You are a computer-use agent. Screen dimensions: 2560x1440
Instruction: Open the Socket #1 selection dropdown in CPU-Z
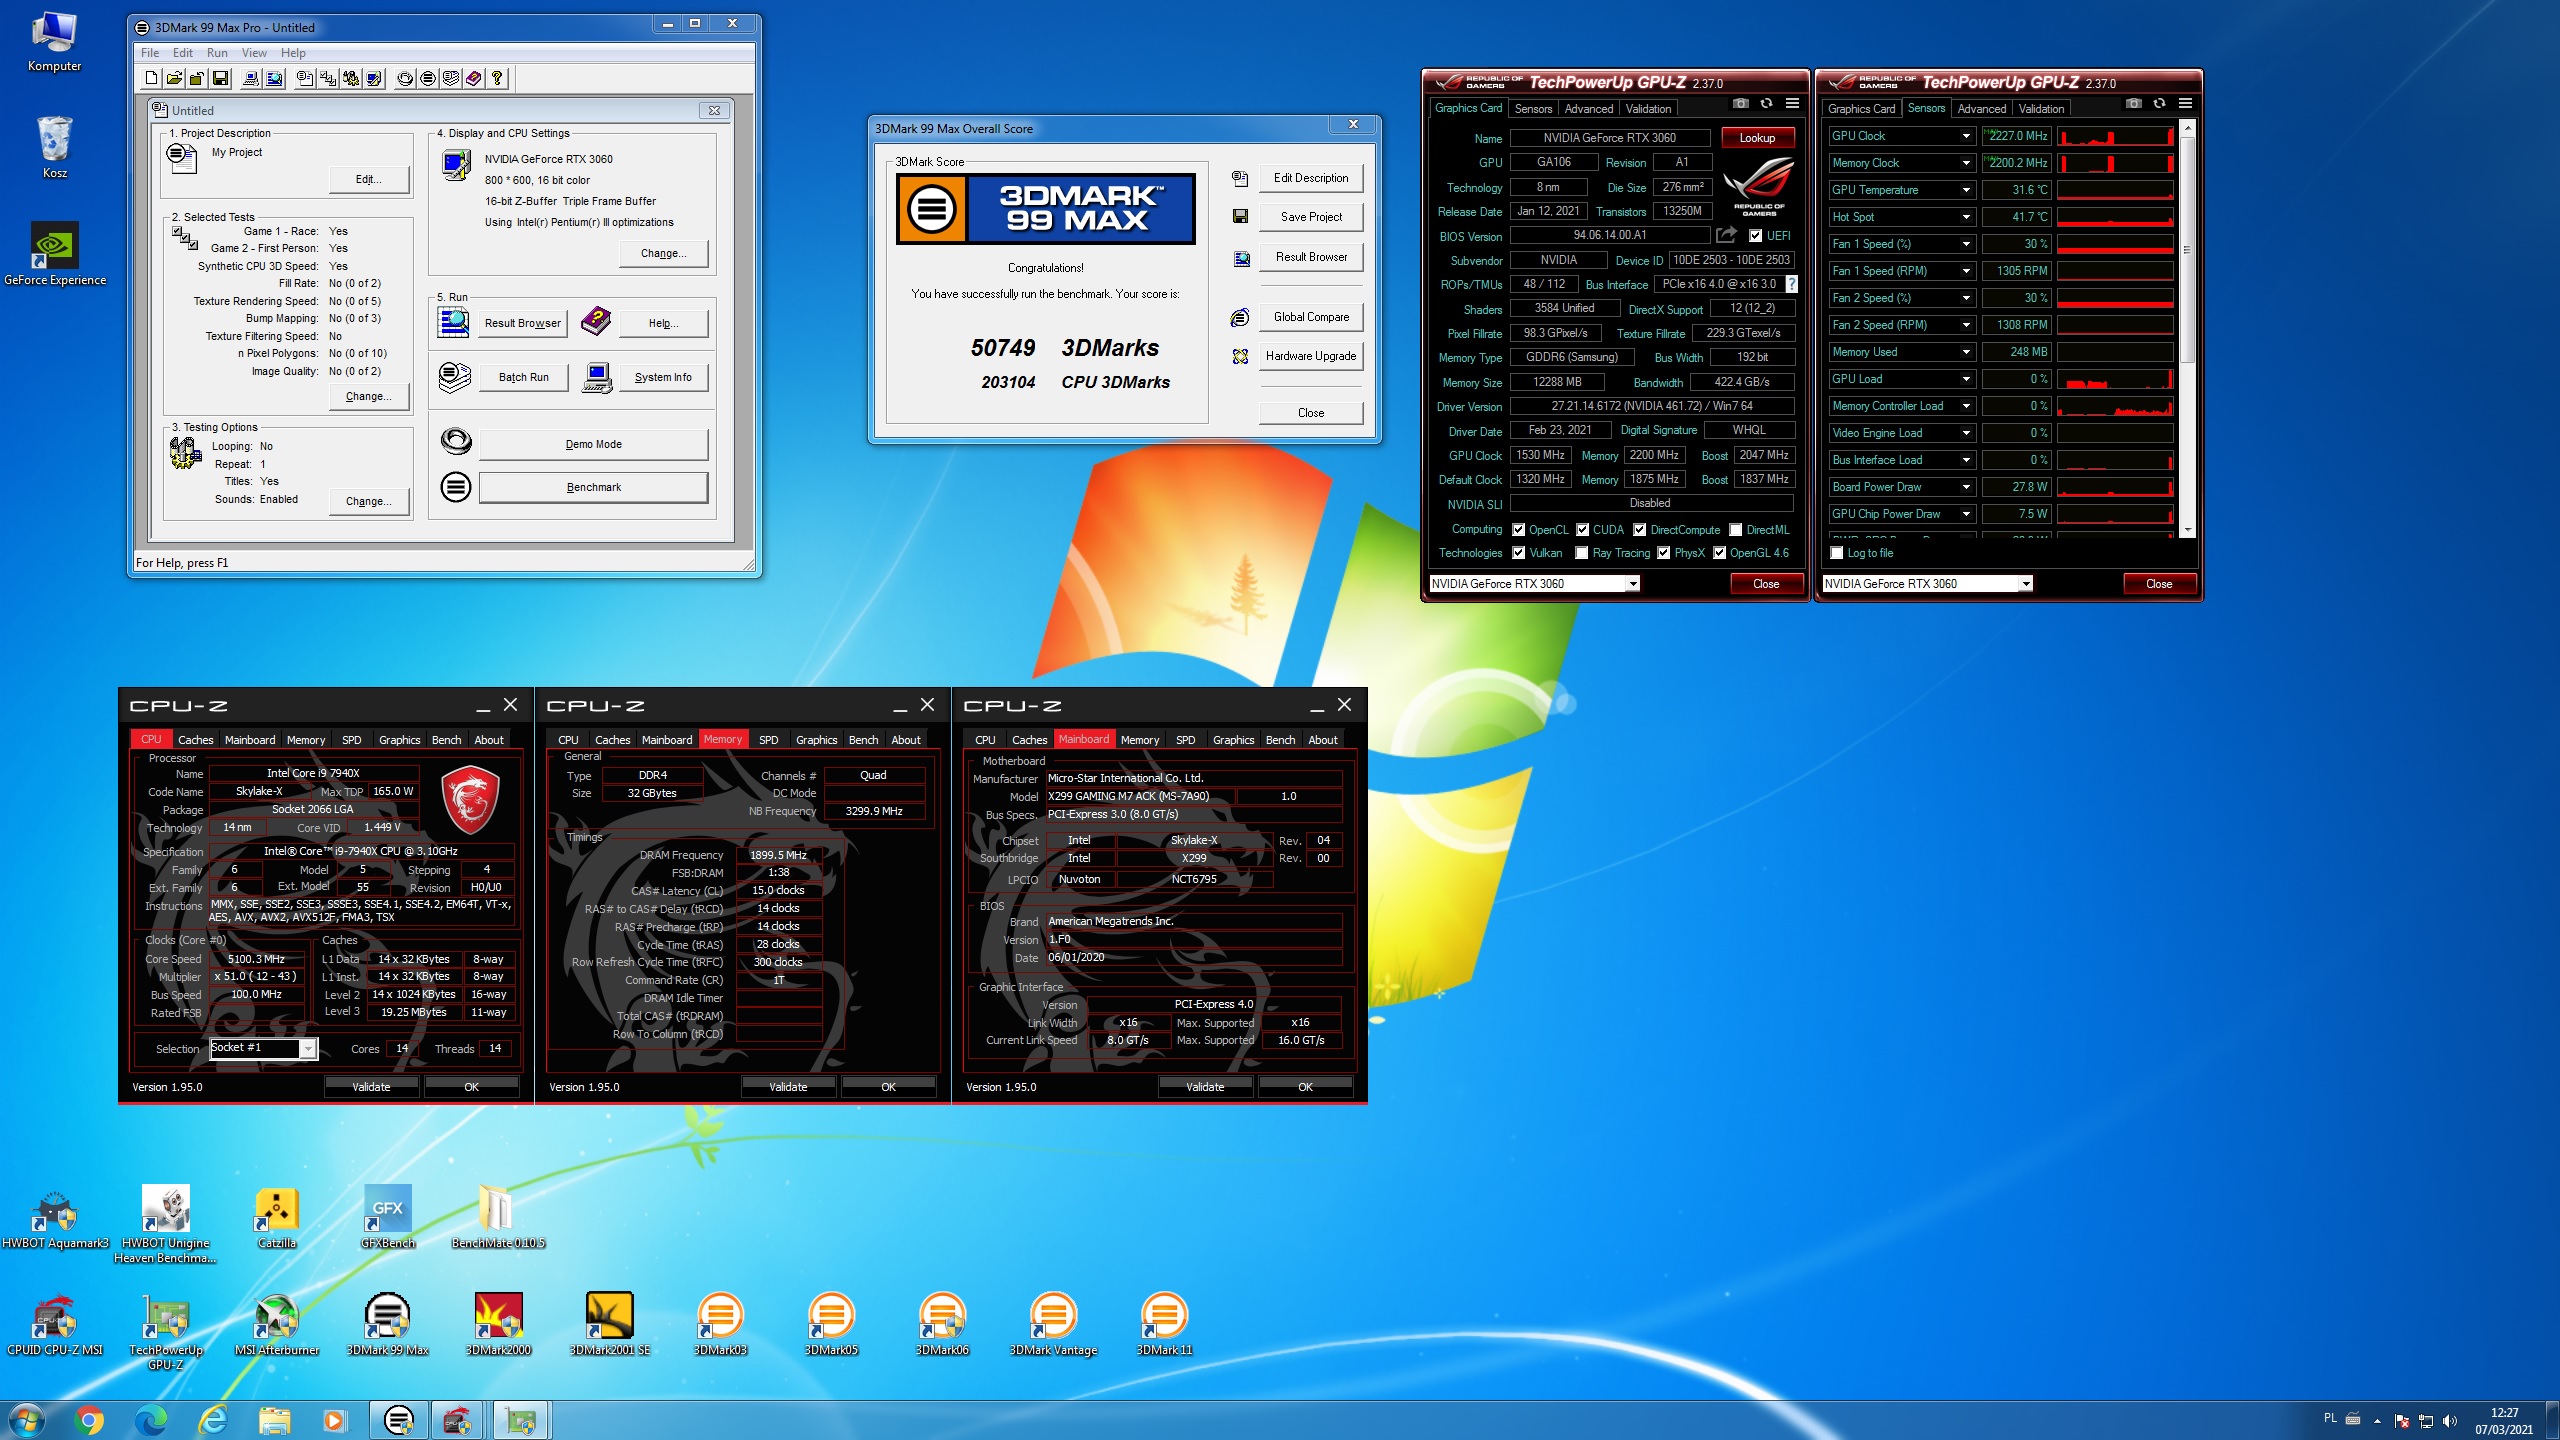tap(308, 1048)
